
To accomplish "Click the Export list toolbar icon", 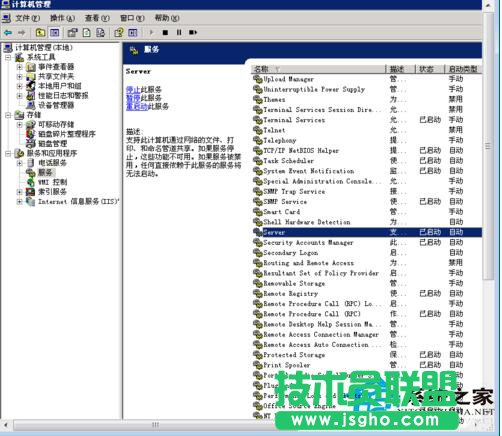I will [100, 33].
